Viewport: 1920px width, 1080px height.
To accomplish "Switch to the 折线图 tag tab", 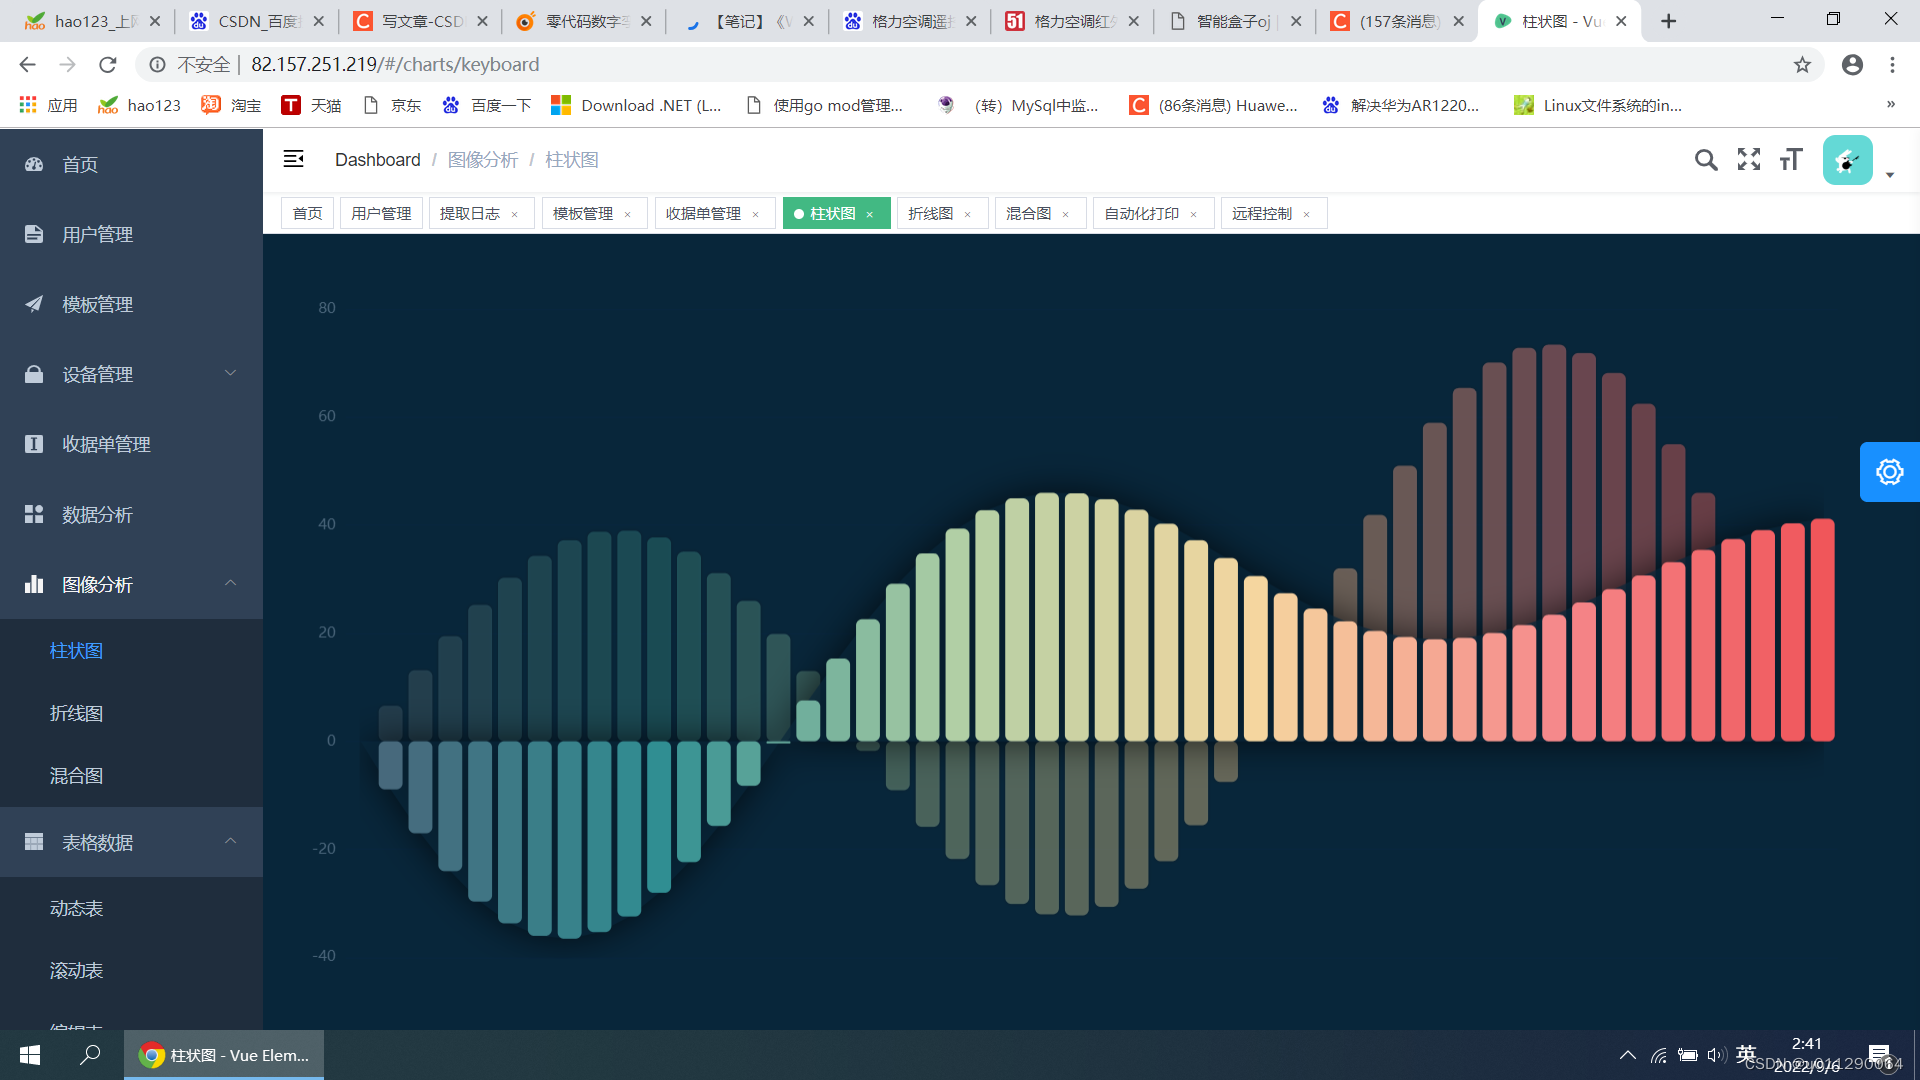I will coord(930,214).
